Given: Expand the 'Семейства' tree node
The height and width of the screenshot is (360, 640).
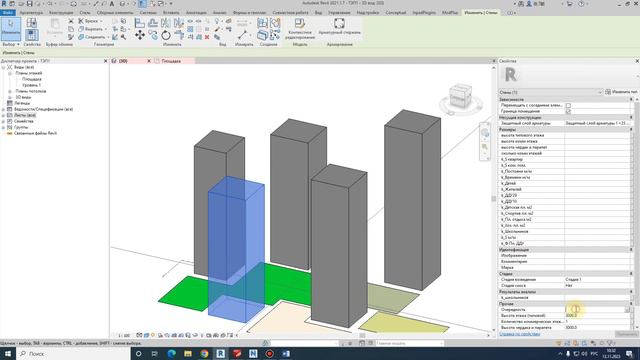Looking at the screenshot, I should (x=3, y=121).
